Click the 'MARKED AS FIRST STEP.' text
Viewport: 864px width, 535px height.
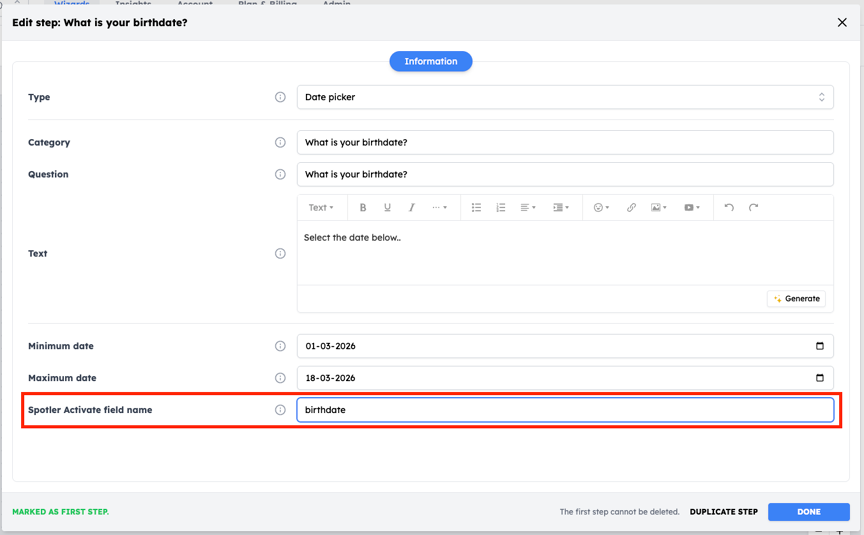(61, 512)
